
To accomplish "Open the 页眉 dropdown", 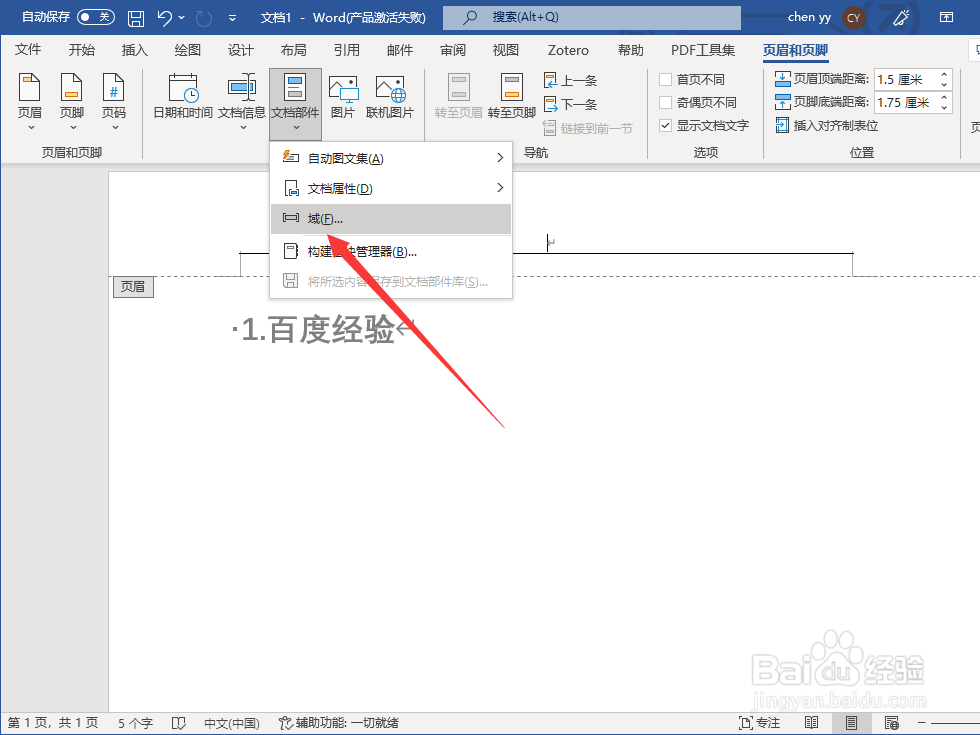I will point(30,102).
